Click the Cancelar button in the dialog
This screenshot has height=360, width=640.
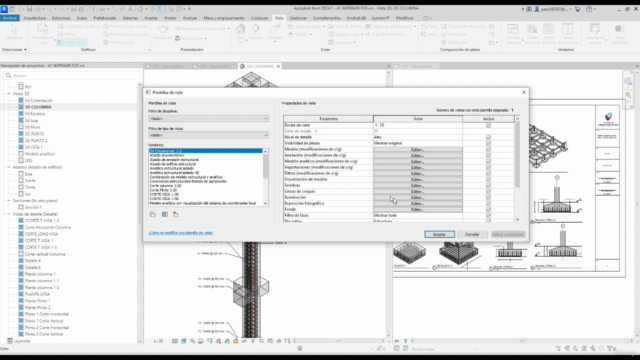[472, 234]
